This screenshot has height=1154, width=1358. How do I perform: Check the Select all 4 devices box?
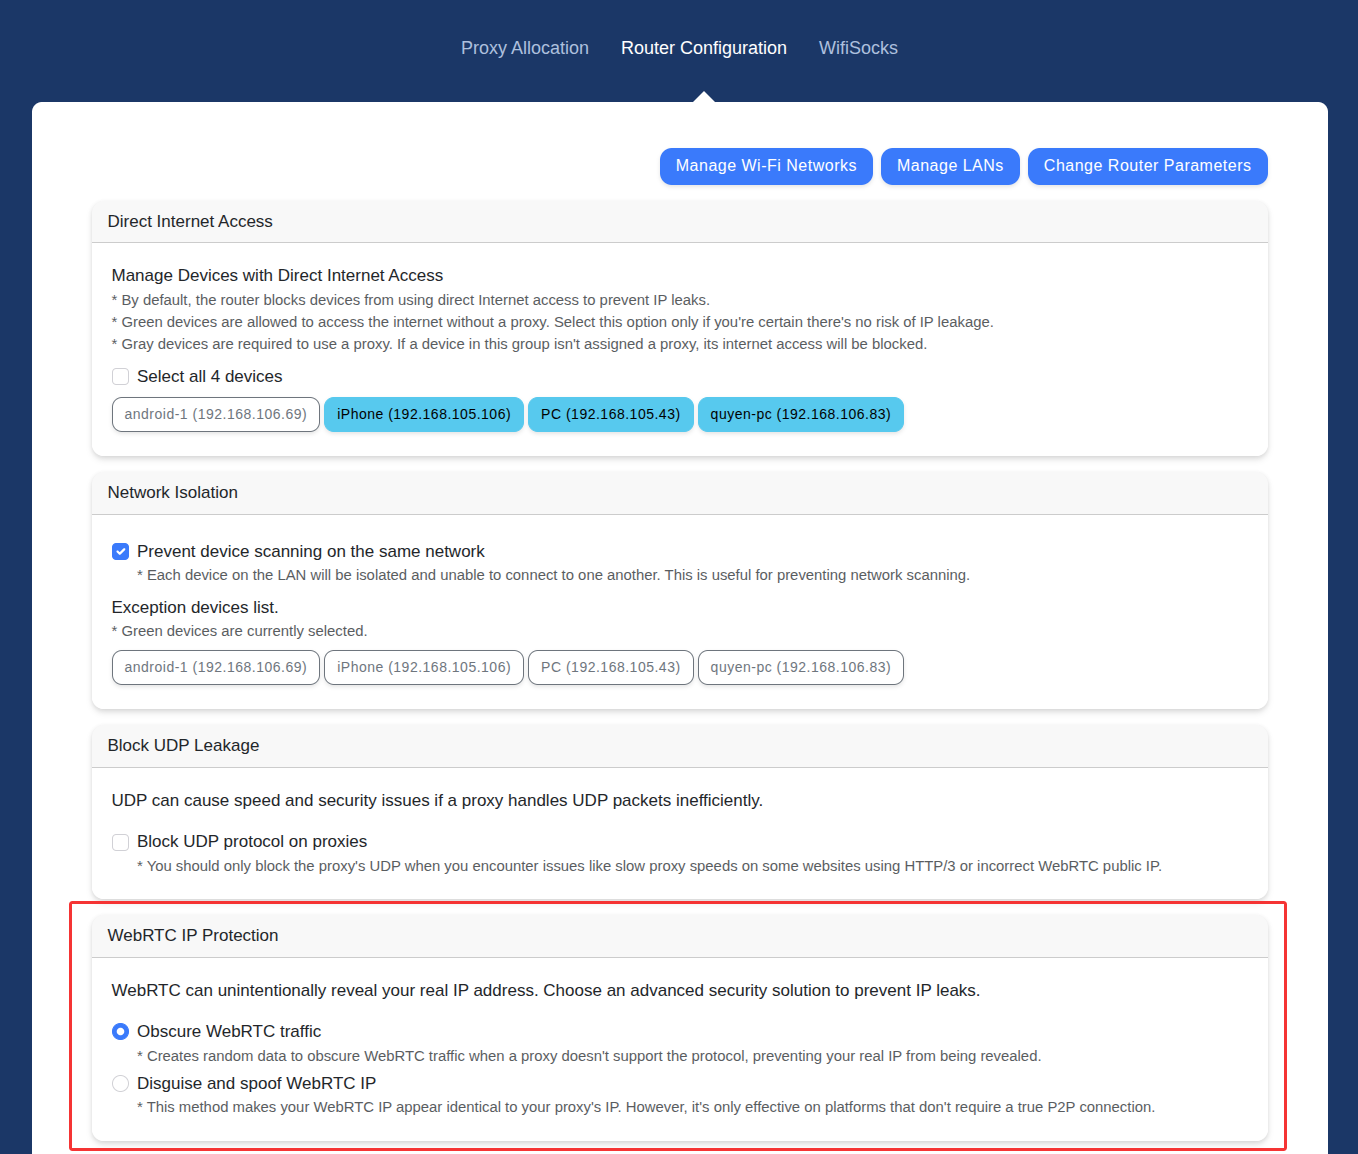point(121,377)
